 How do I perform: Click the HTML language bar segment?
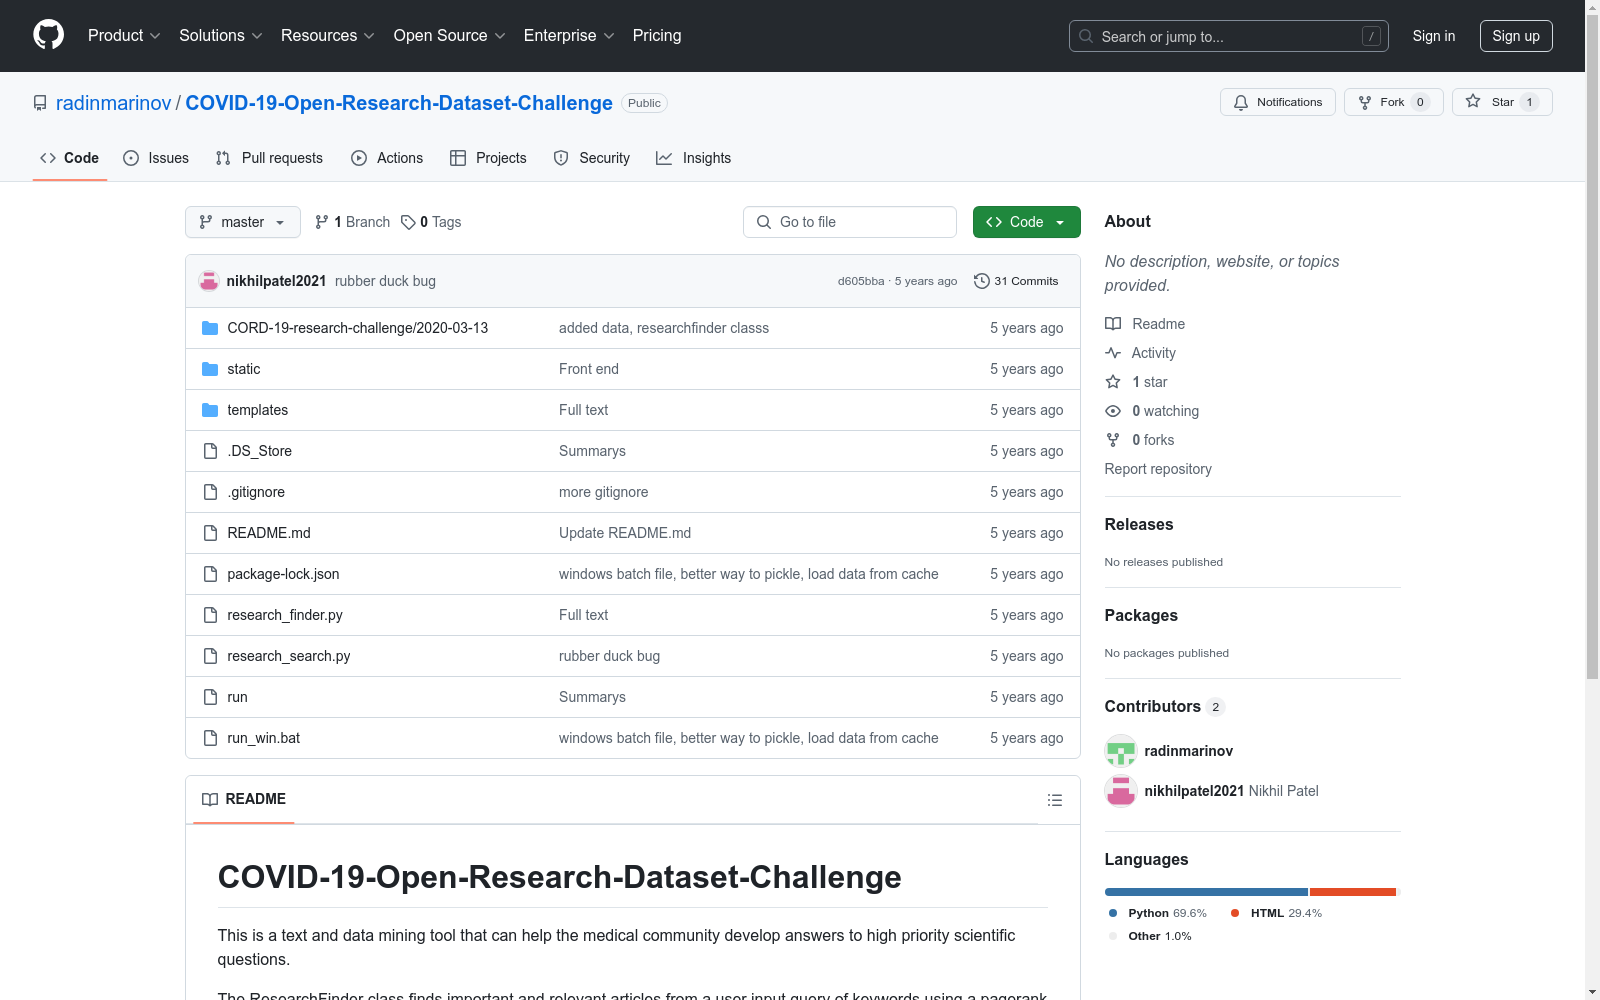click(x=1353, y=892)
